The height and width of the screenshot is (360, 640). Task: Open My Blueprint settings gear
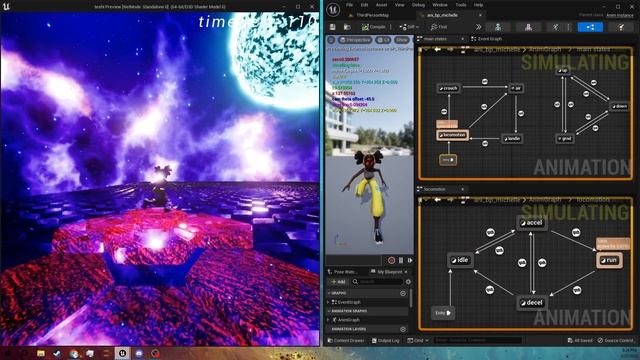pyautogui.click(x=408, y=282)
